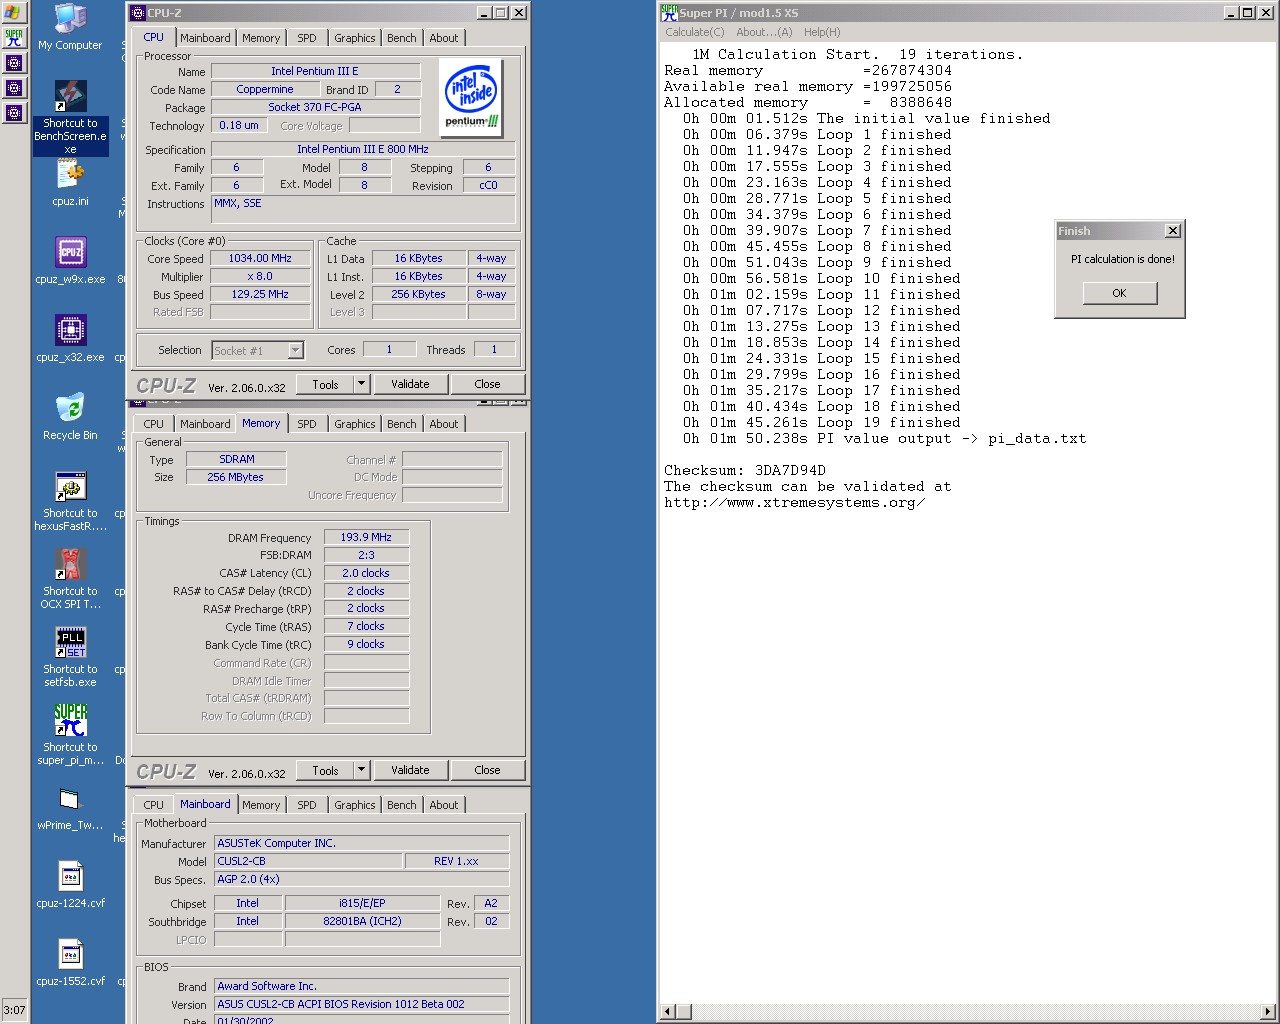This screenshot has width=1280, height=1024.
Task: Switch to Memory tab in bottom CPU-Z window
Action: tap(261, 805)
